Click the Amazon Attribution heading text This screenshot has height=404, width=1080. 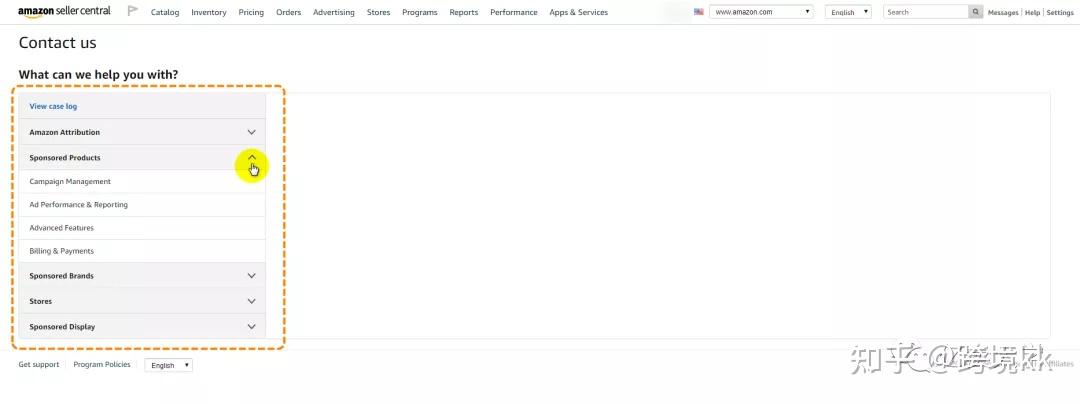pyautogui.click(x=64, y=132)
